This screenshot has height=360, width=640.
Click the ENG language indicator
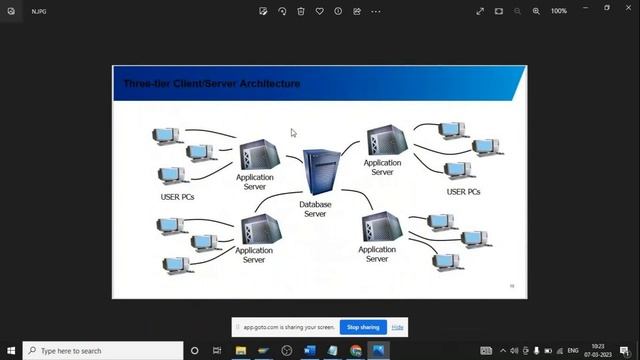pos(573,351)
